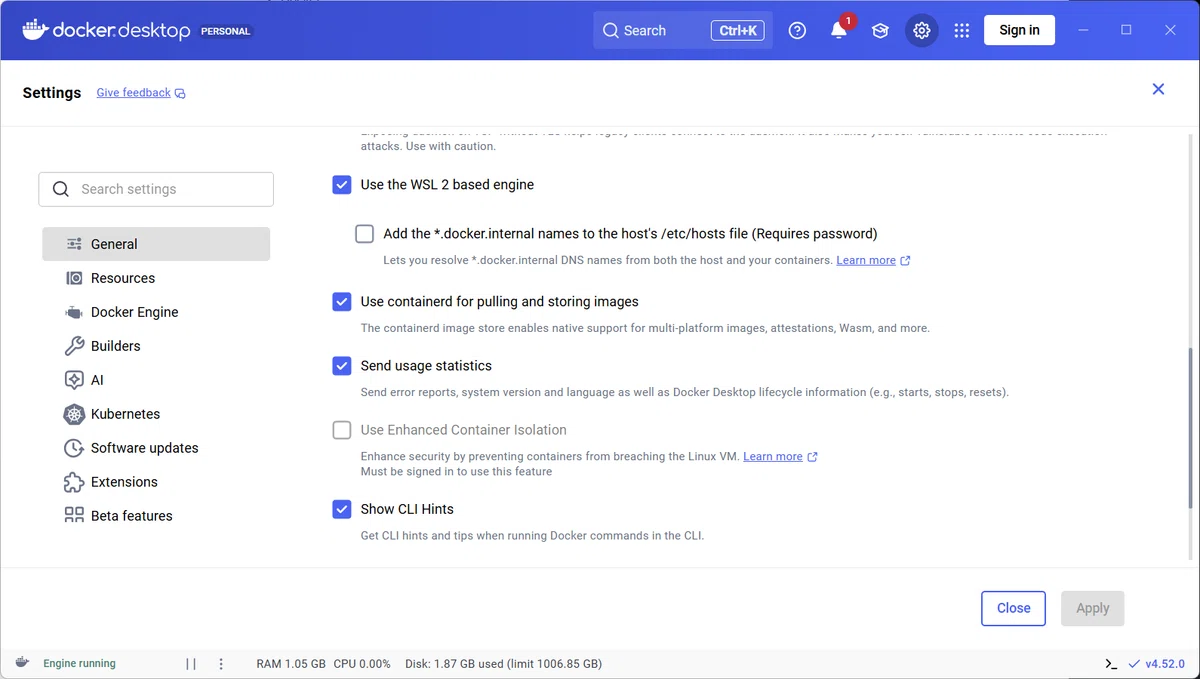
Task: Click the magnifier icon in header Search
Action: [x=611, y=30]
